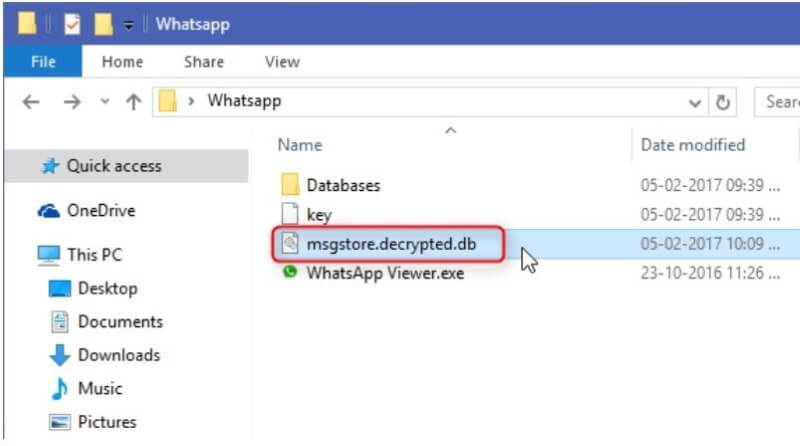Switch to the Home ribbon tab

pyautogui.click(x=123, y=62)
